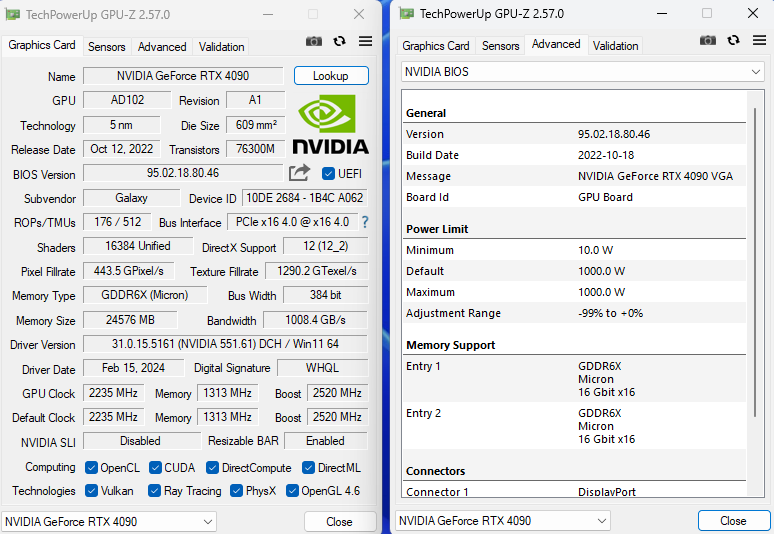Image resolution: width=774 pixels, height=534 pixels.
Task: Click the Memory Size field 24576 MB
Action: pyautogui.click(x=130, y=320)
